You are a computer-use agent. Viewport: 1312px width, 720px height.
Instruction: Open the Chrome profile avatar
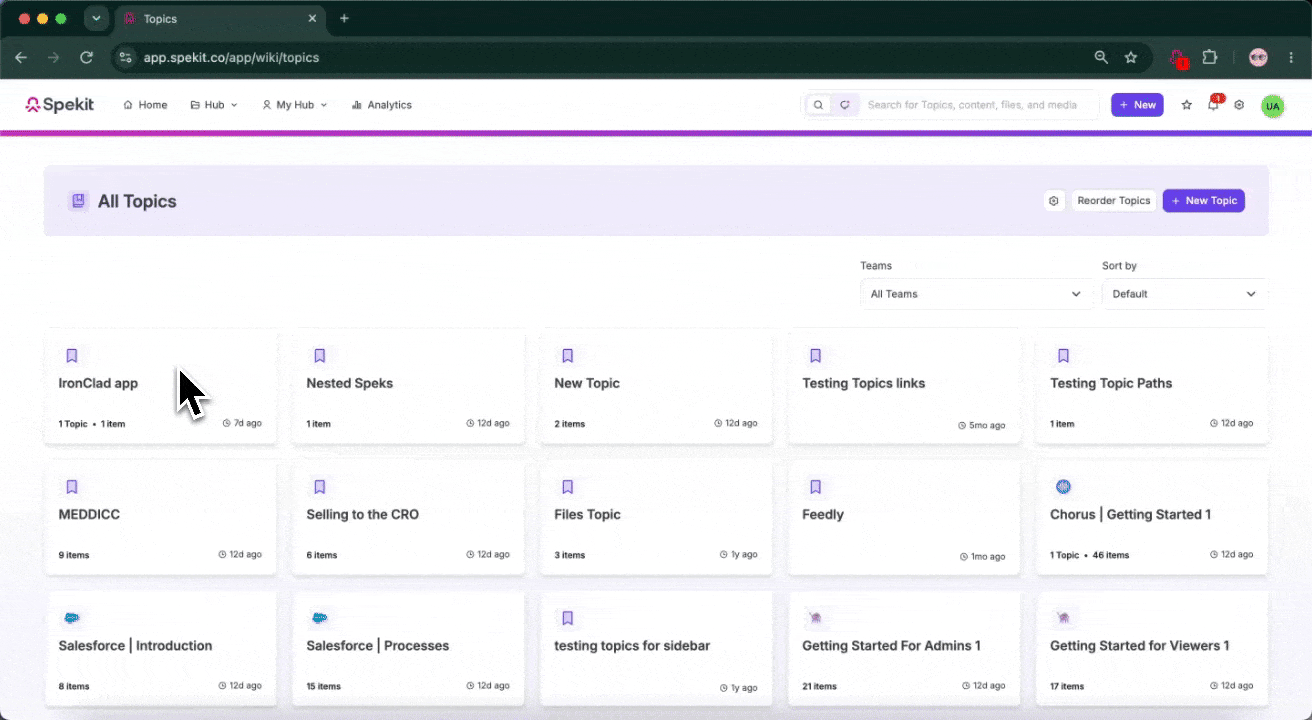(1258, 58)
